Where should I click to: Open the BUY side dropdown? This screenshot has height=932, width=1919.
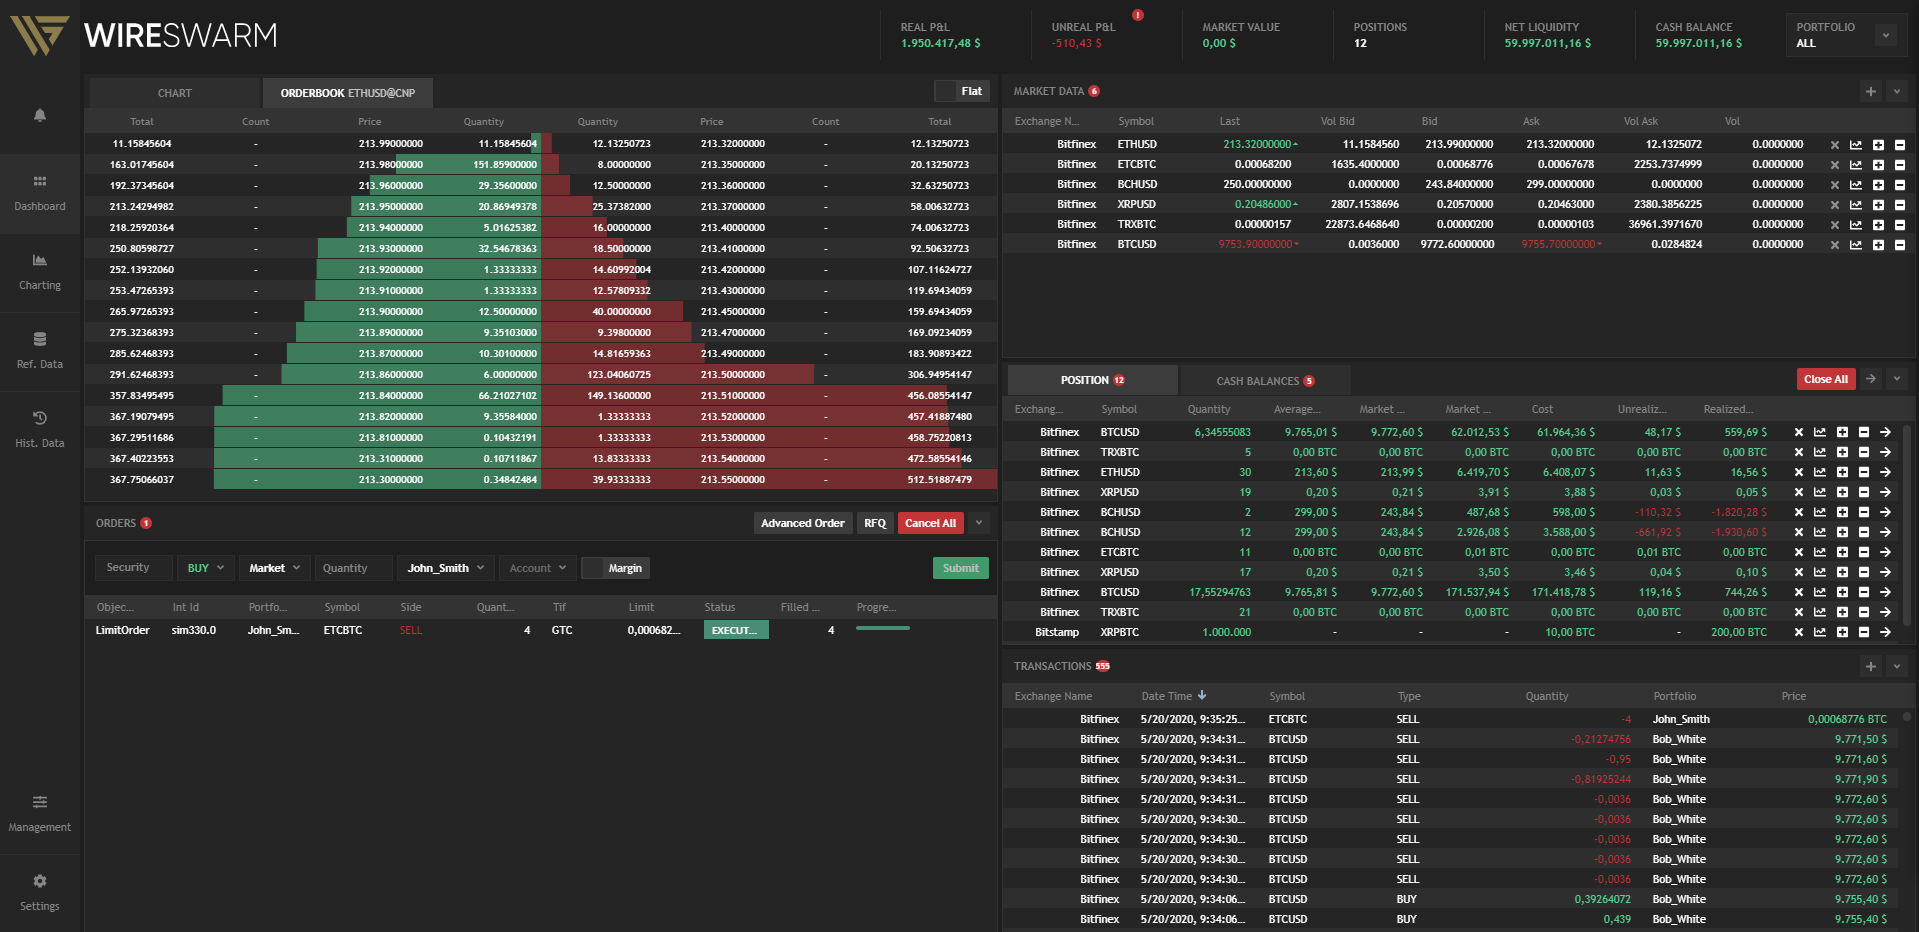pyautogui.click(x=206, y=568)
